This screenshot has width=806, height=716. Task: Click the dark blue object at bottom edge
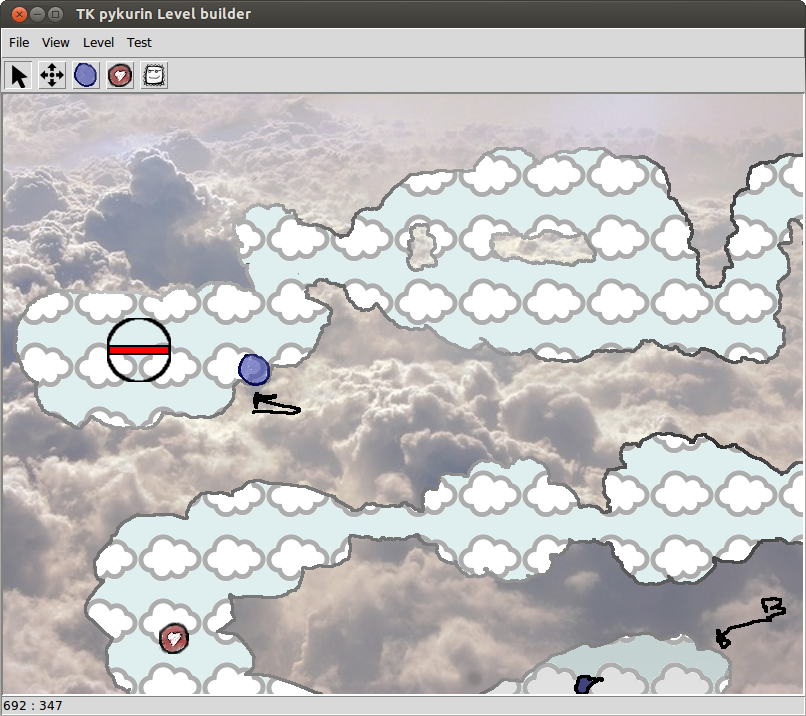point(585,685)
